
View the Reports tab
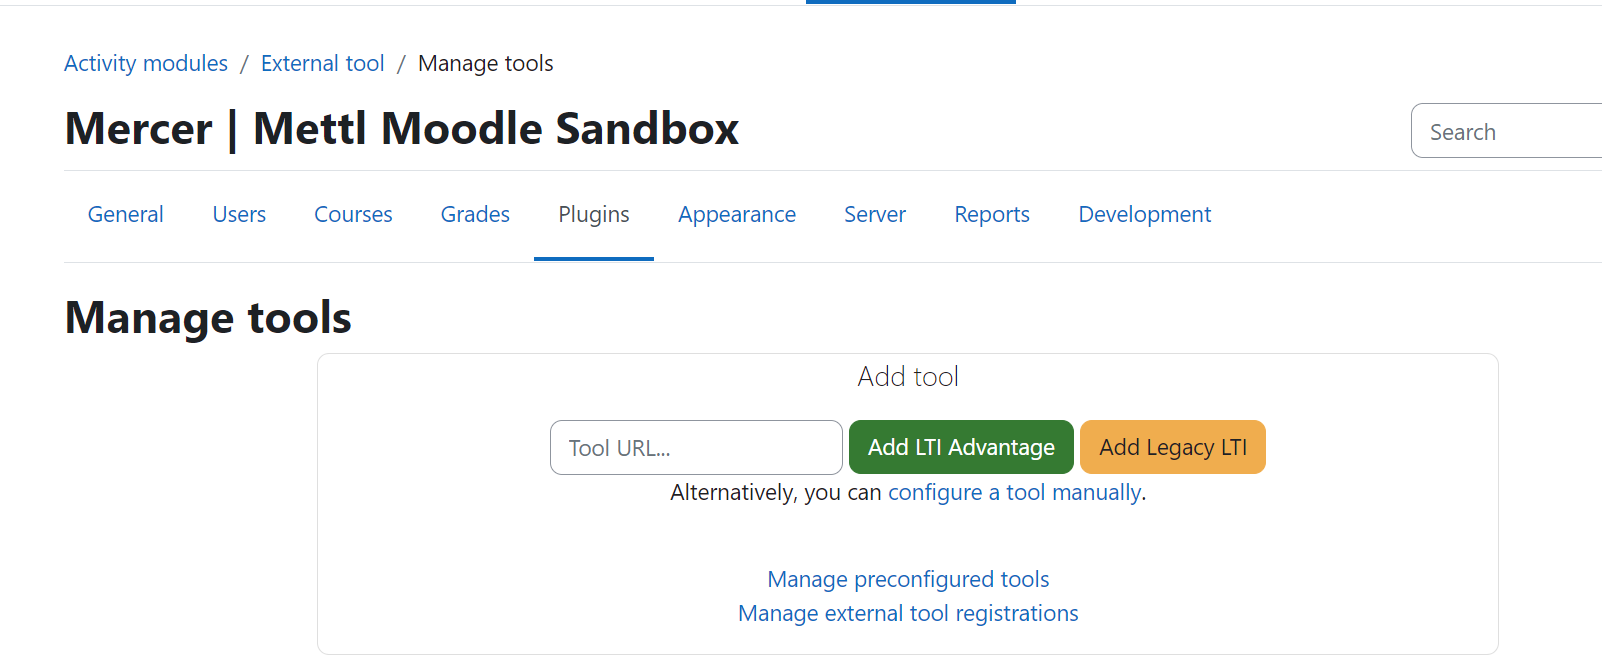[992, 215]
